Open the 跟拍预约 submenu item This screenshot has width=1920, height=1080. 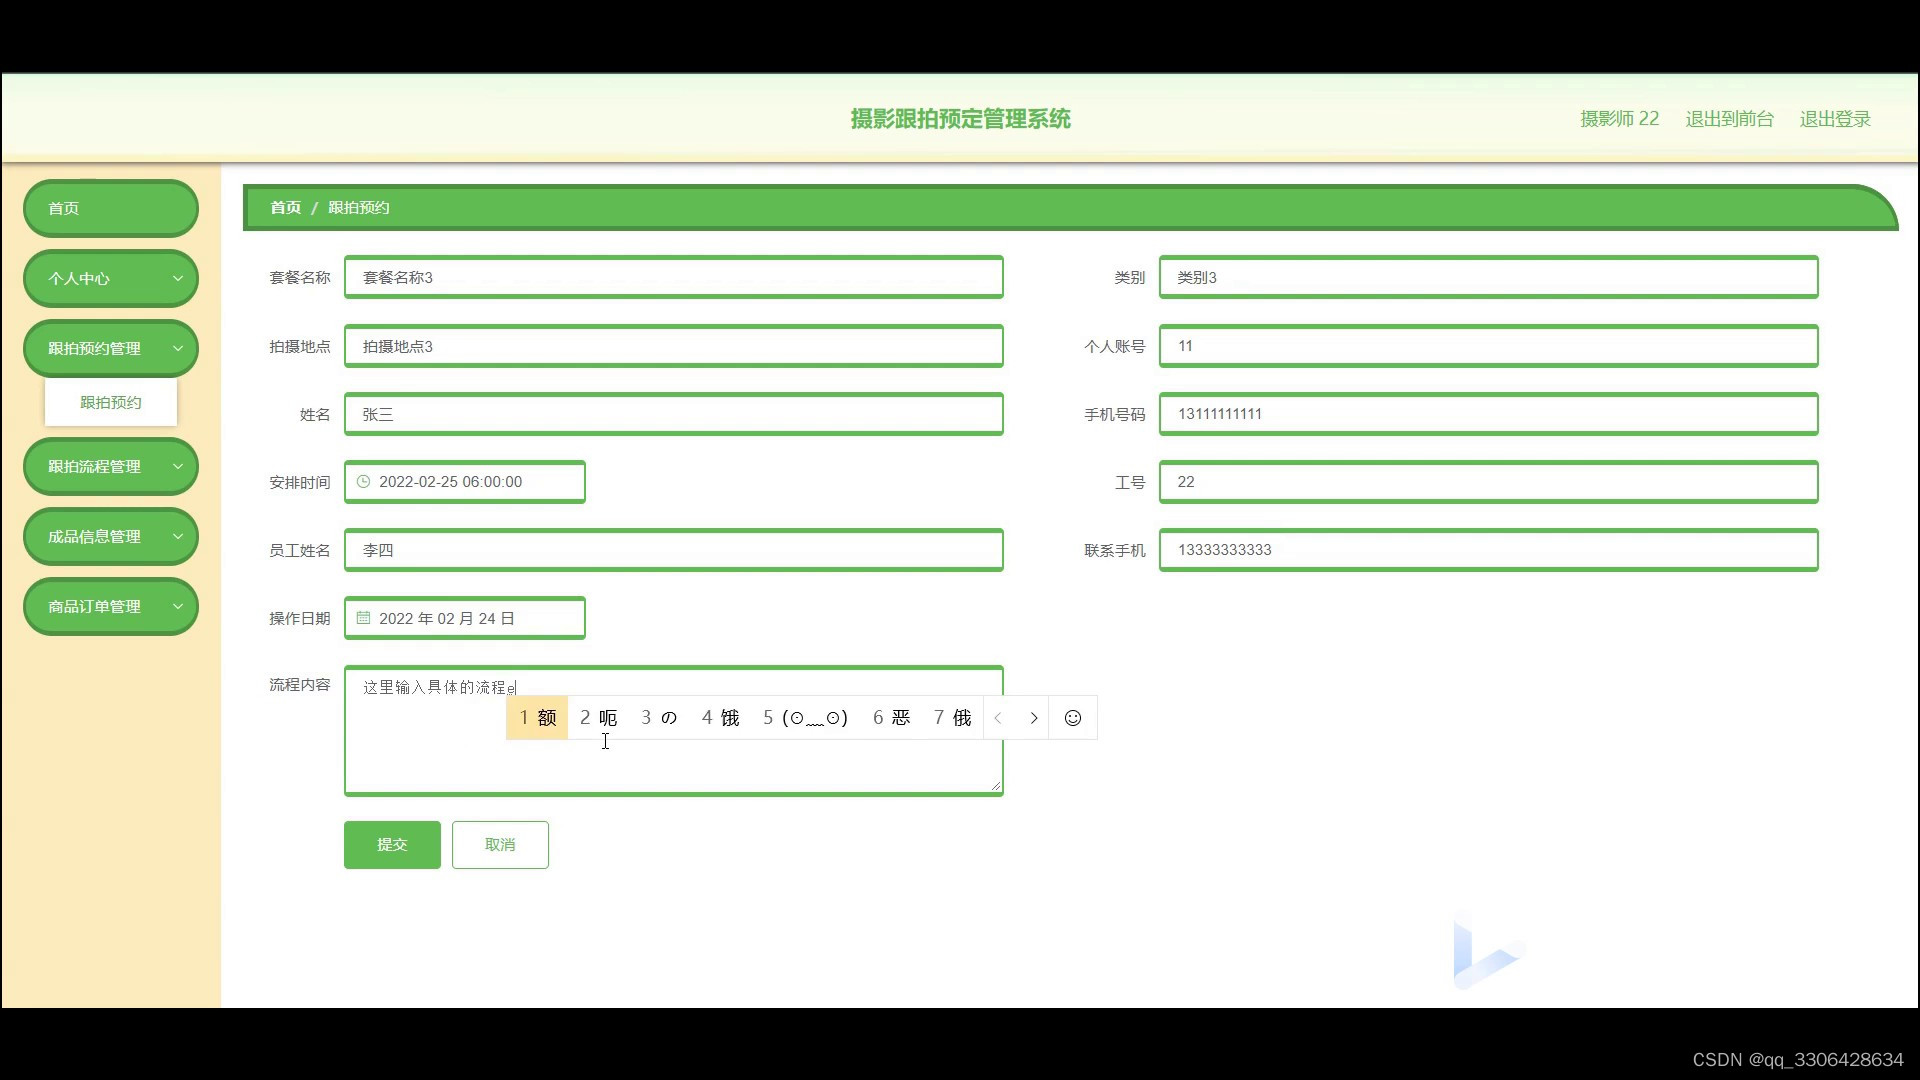pos(111,402)
